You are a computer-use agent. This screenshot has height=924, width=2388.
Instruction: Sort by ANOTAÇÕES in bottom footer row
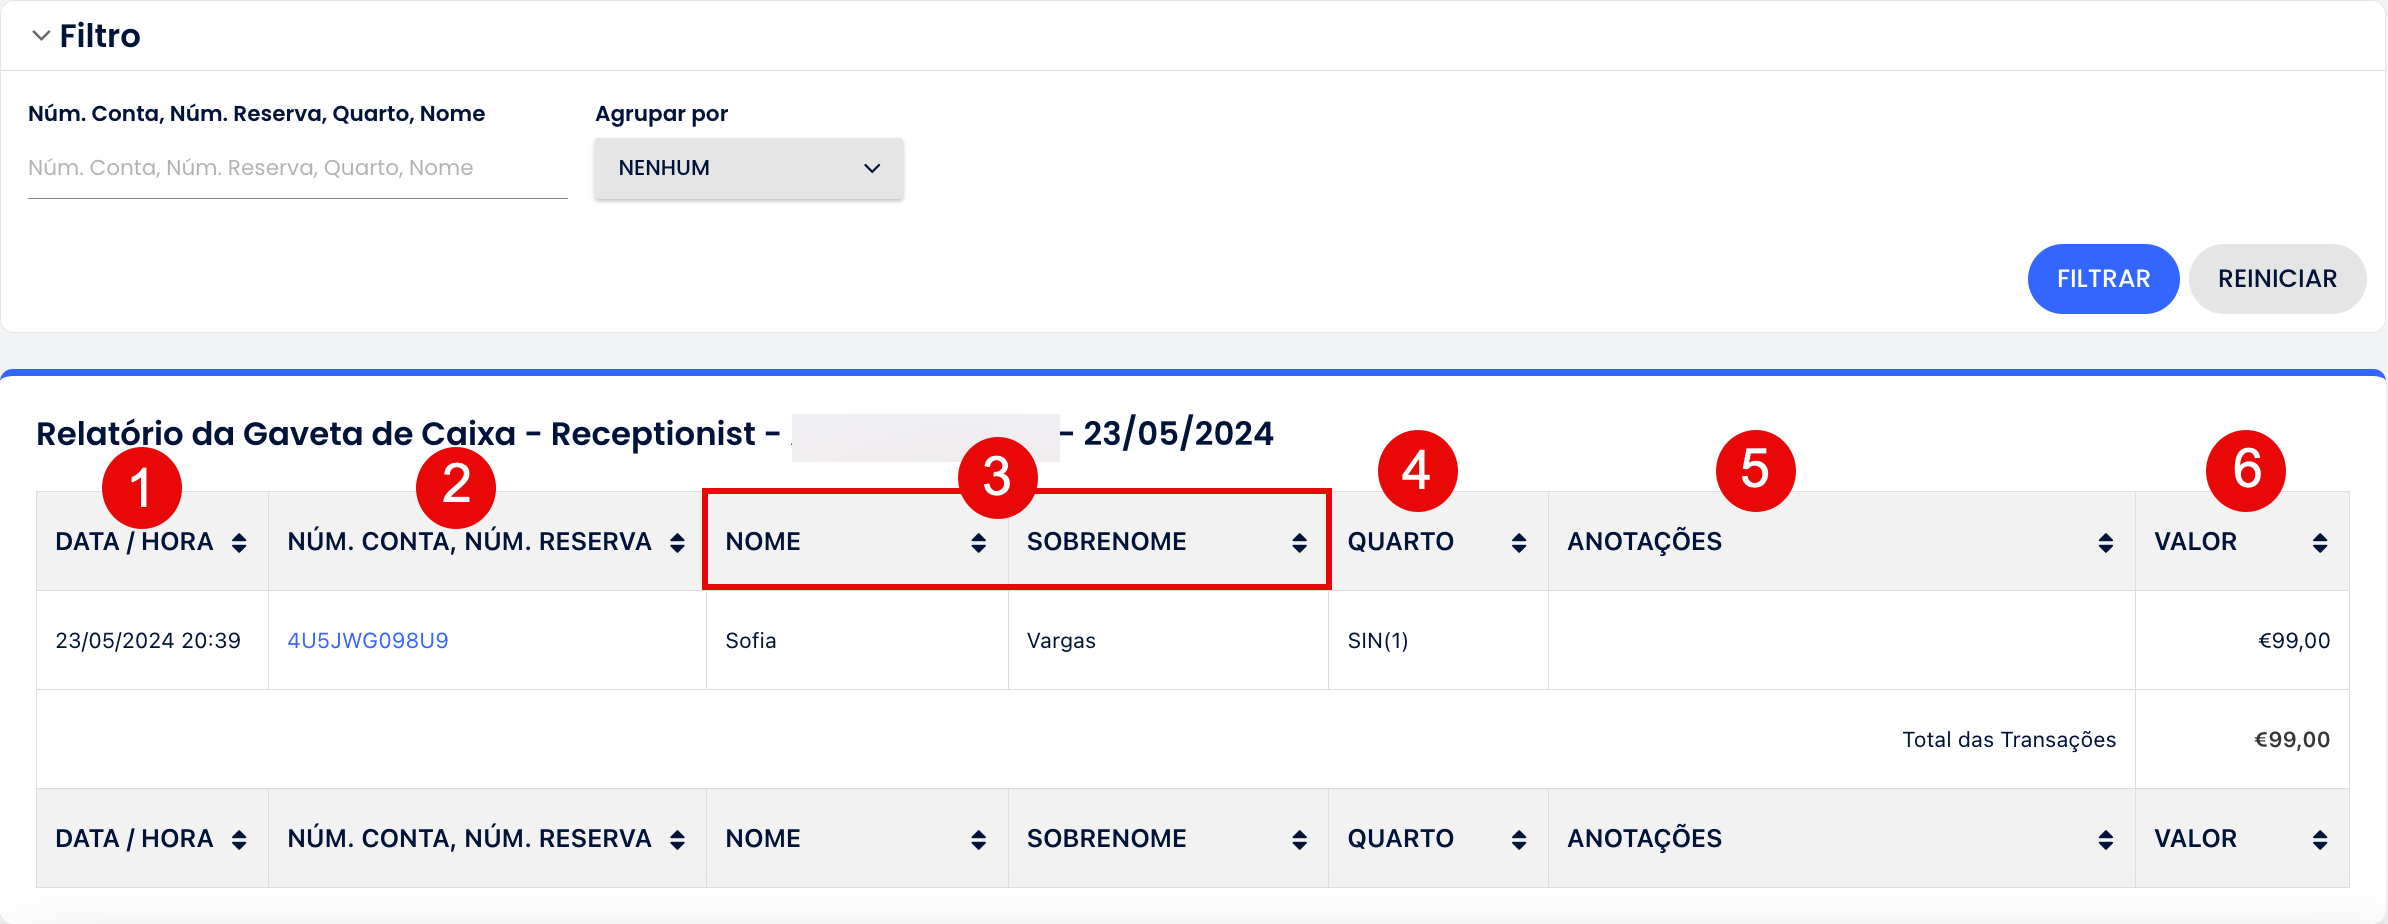[x=1841, y=838]
